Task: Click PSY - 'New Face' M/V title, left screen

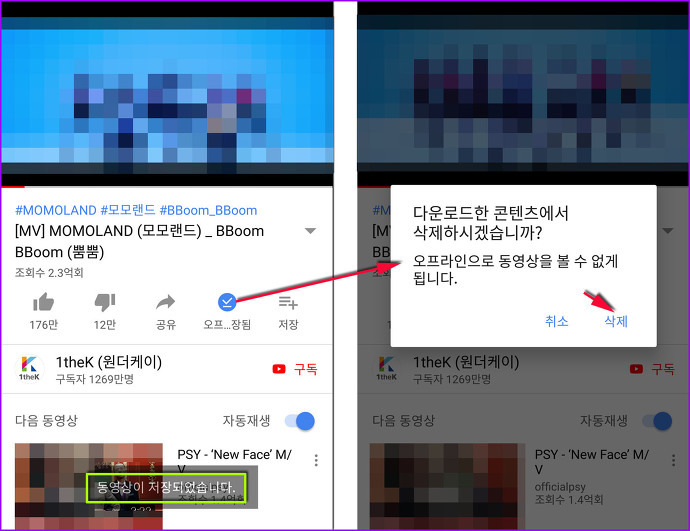Action: click(235, 459)
